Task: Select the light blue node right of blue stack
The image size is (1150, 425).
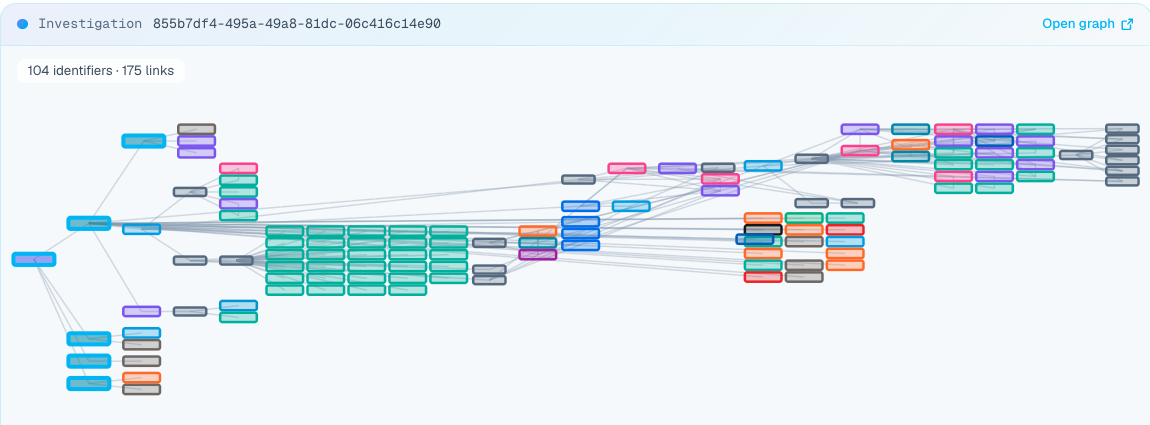Action: [631, 206]
